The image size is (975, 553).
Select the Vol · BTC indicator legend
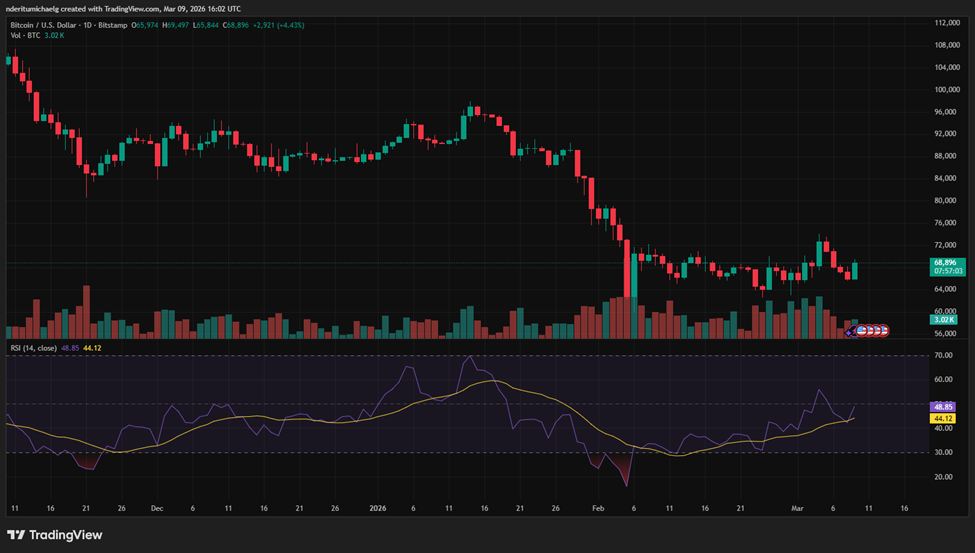tap(23, 35)
